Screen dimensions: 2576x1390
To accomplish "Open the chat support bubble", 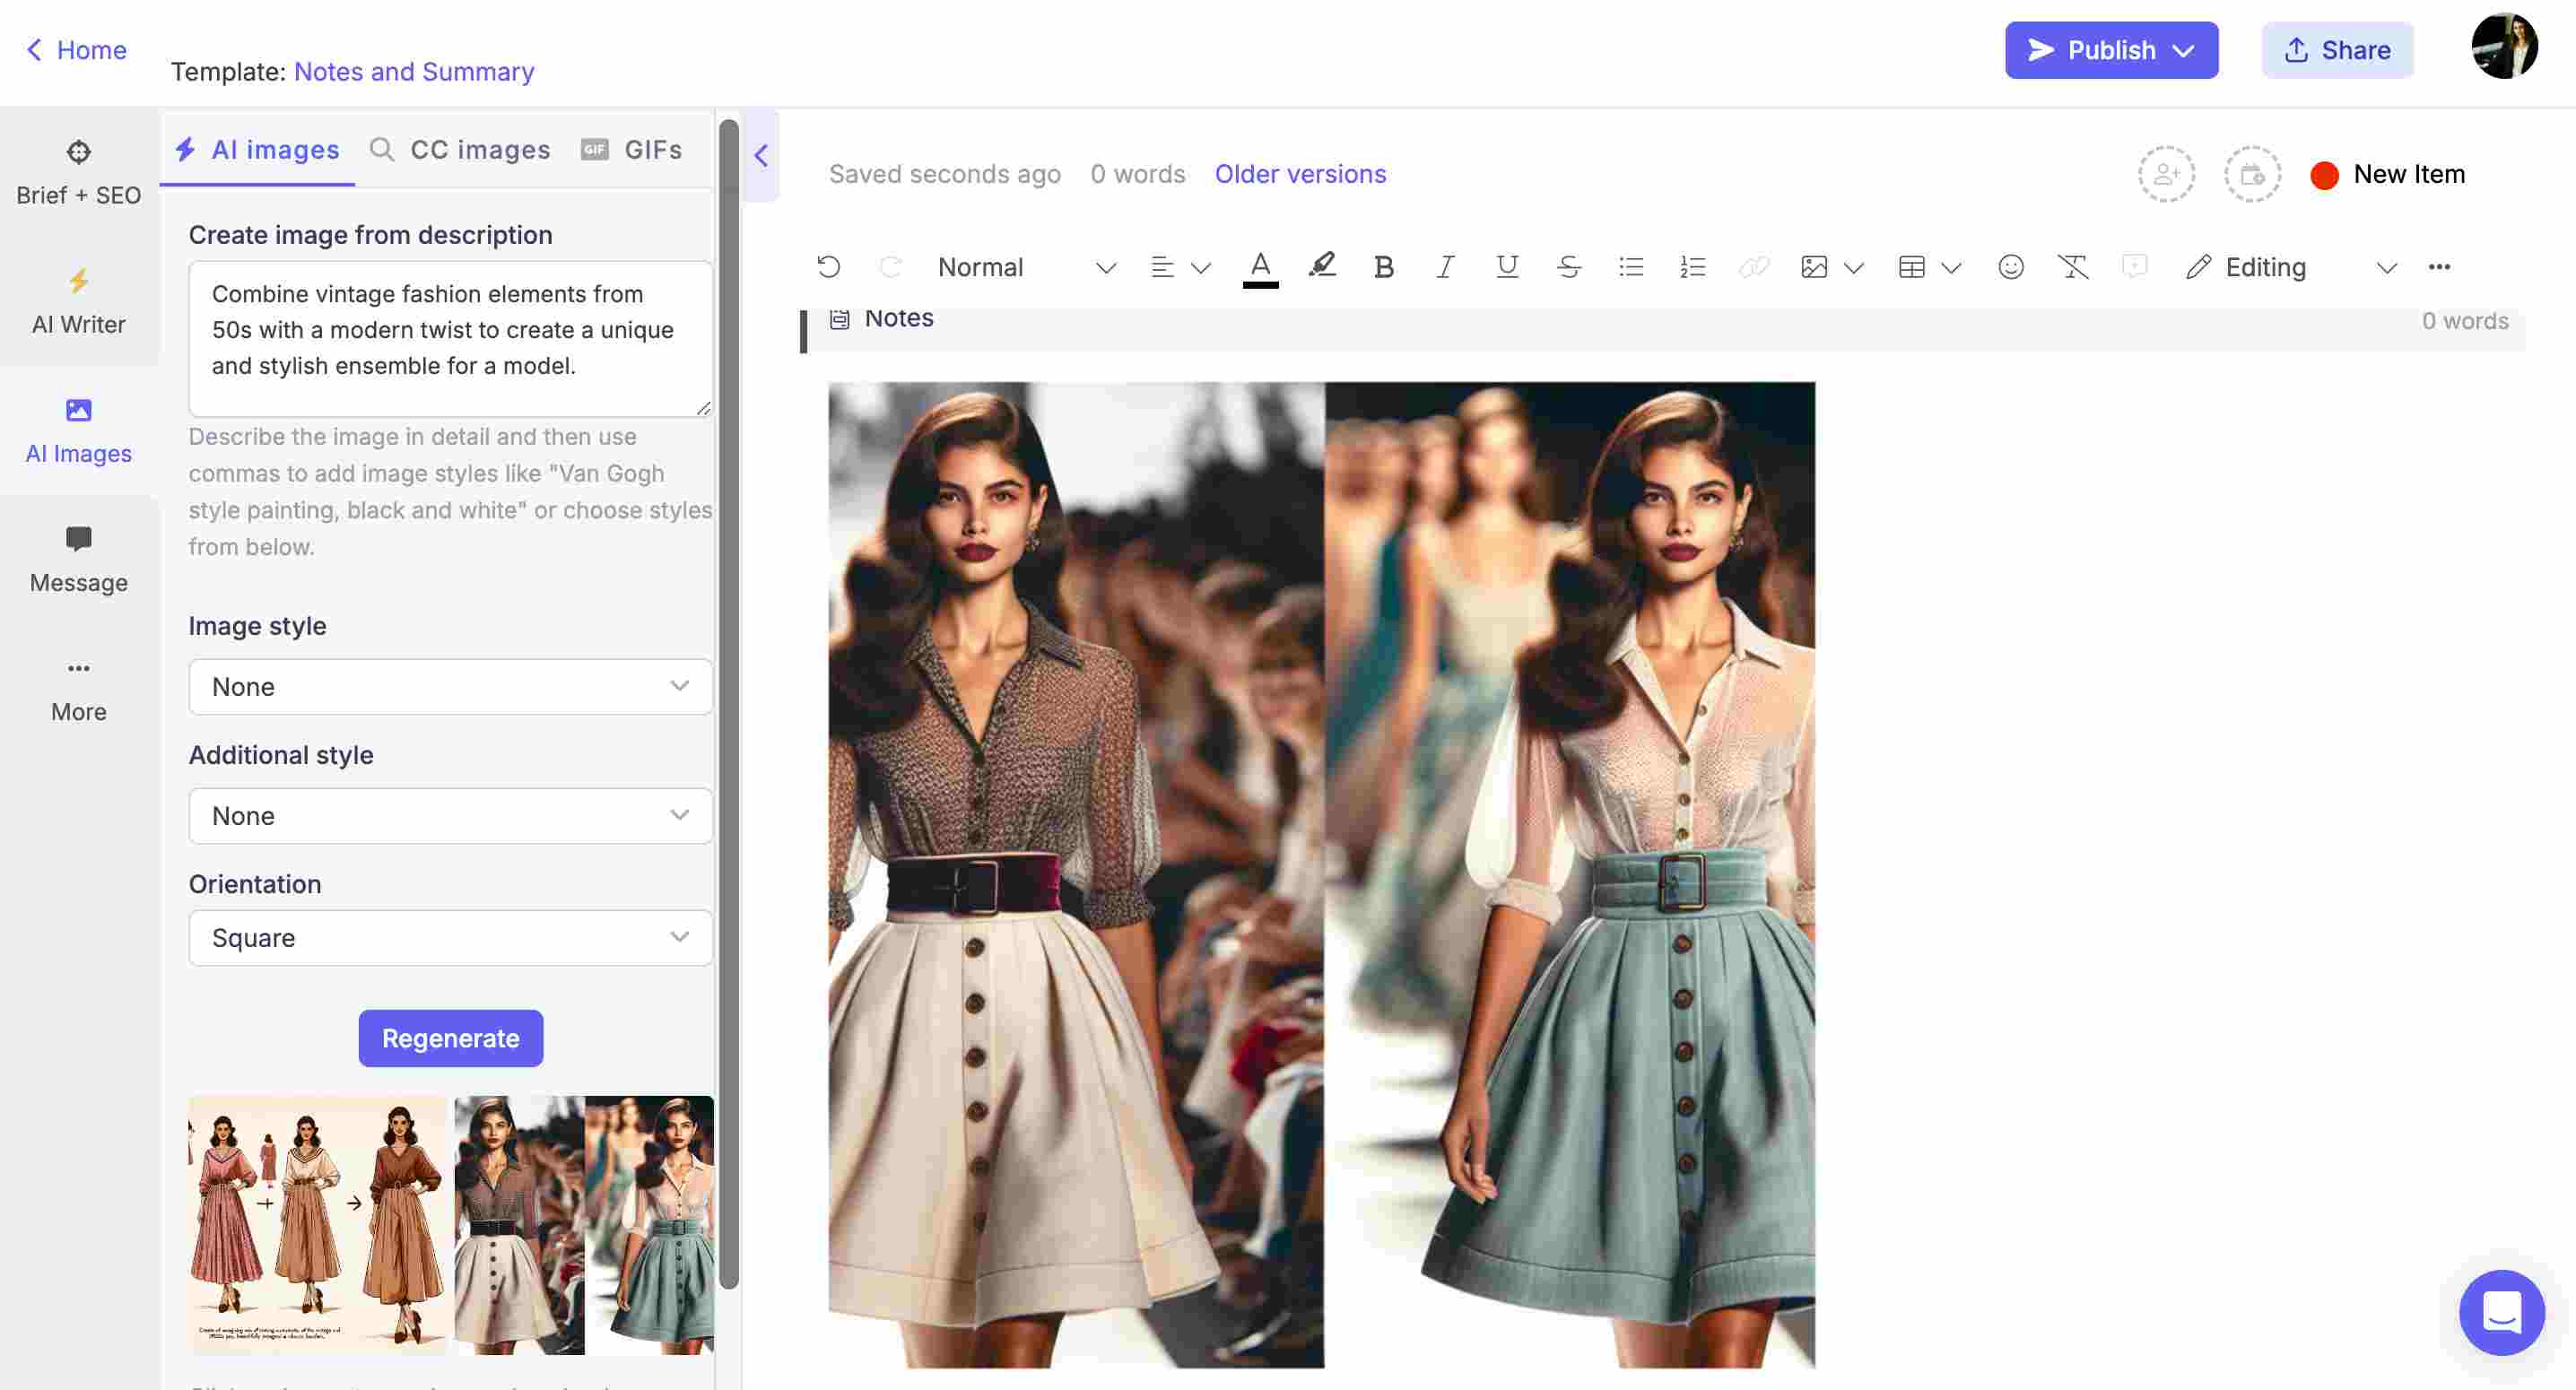I will tap(2502, 1312).
